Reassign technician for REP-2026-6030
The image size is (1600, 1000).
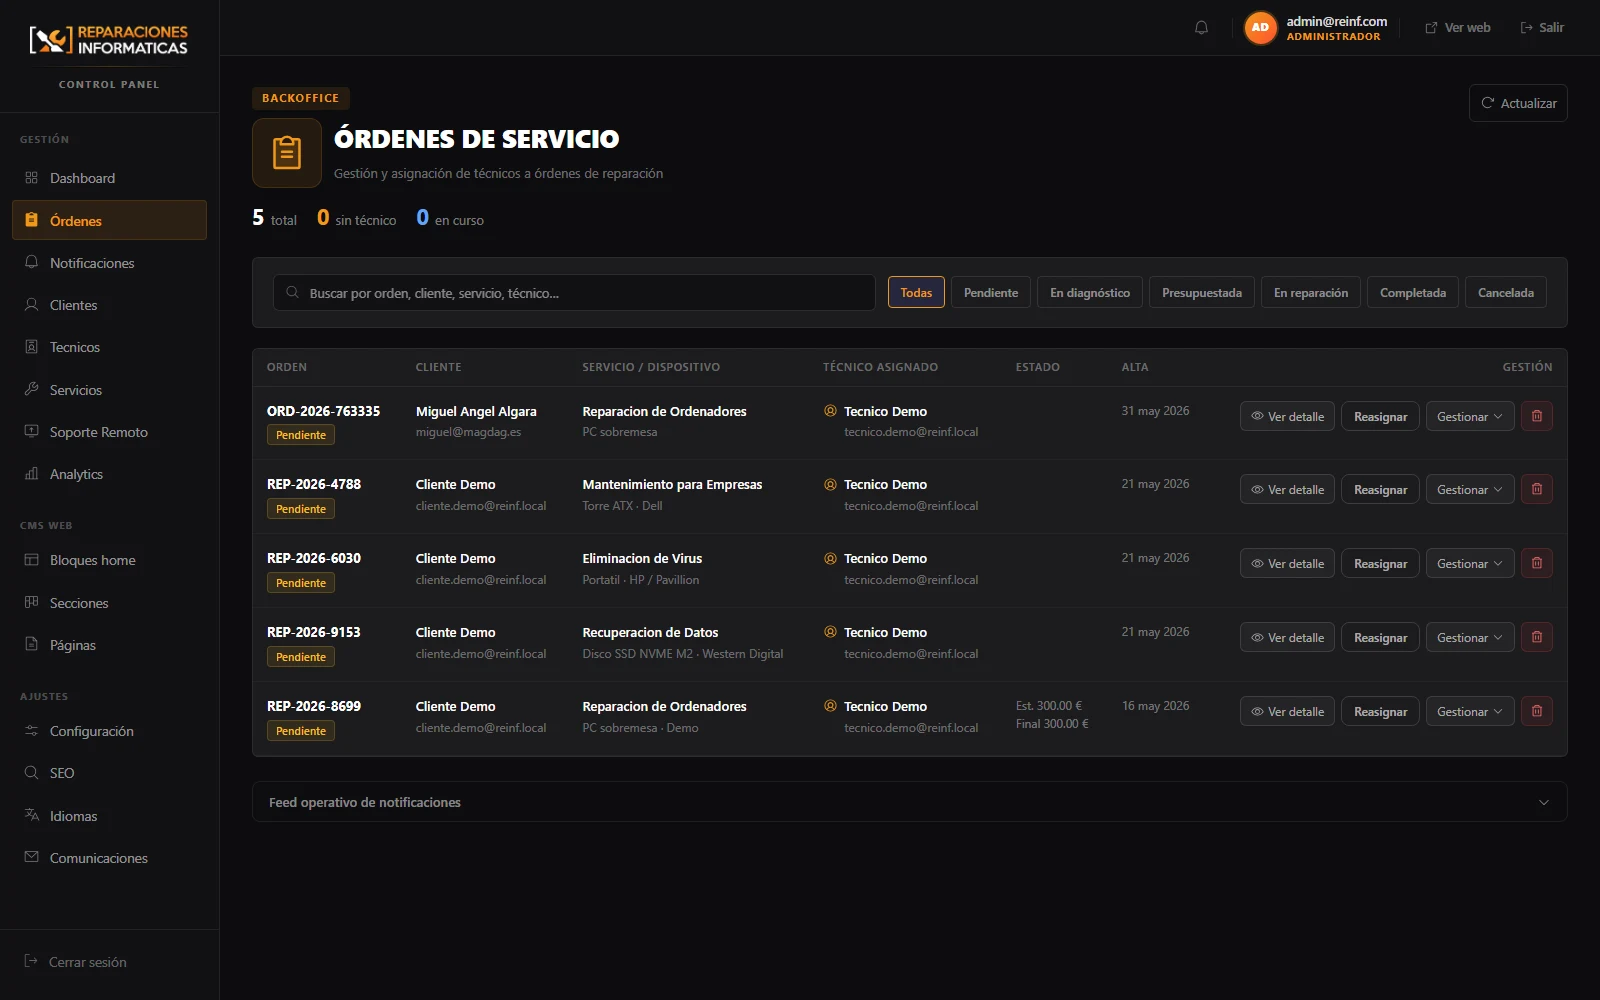(1380, 563)
